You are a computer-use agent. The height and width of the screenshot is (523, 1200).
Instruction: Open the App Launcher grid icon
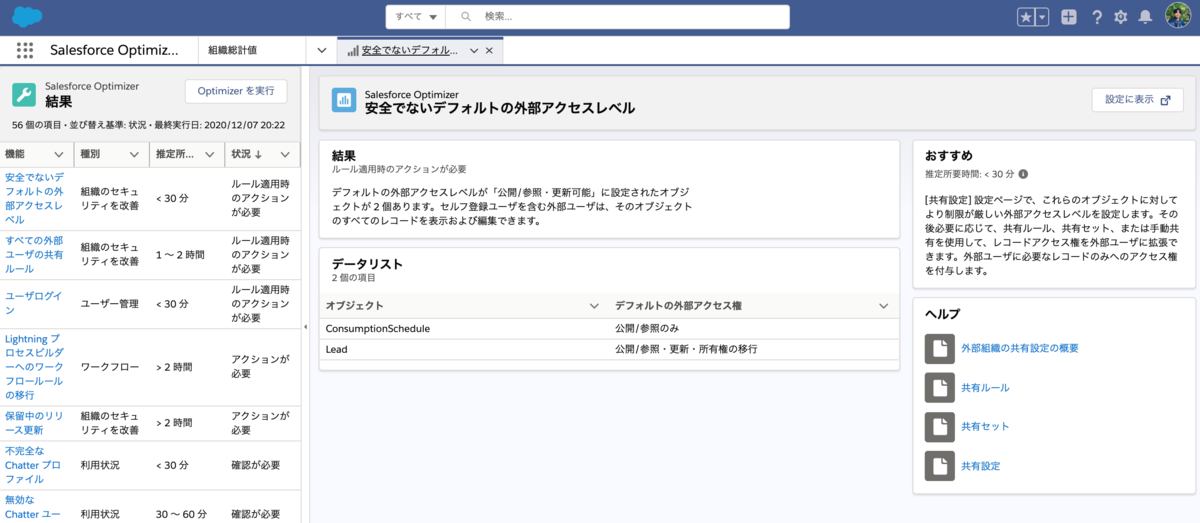pyautogui.click(x=25, y=50)
